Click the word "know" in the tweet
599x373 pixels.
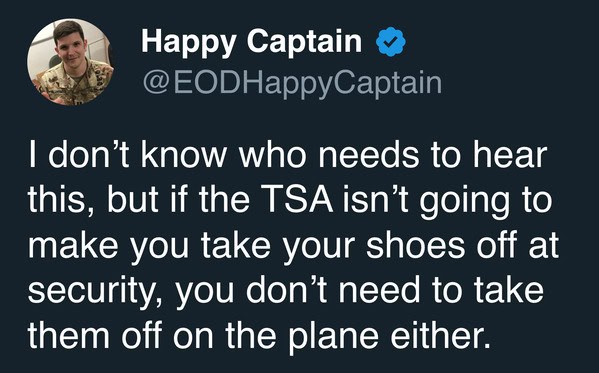183,154
